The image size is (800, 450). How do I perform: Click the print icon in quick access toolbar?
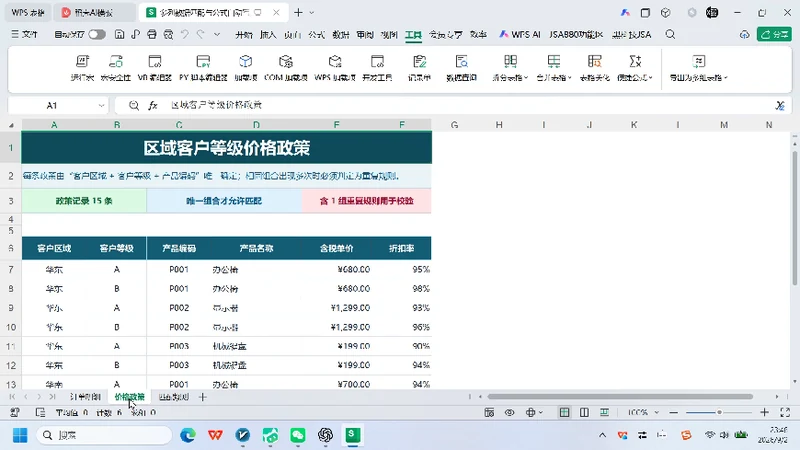pos(152,35)
